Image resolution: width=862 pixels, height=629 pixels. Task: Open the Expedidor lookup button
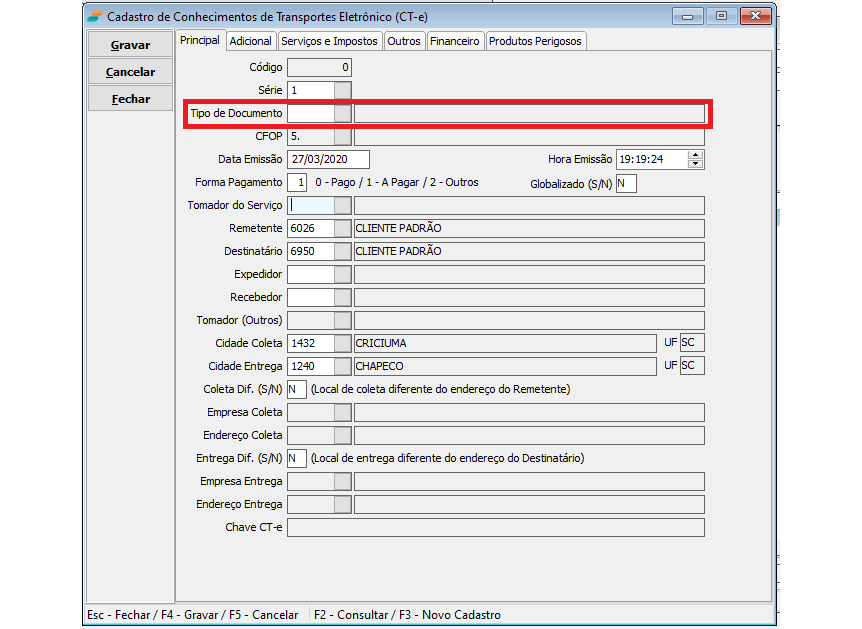(x=343, y=274)
